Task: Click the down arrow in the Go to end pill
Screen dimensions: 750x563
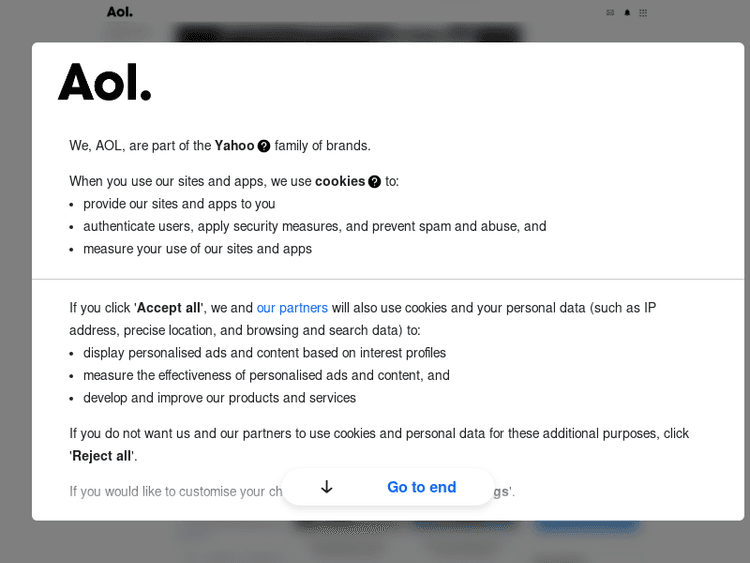Action: click(x=326, y=487)
